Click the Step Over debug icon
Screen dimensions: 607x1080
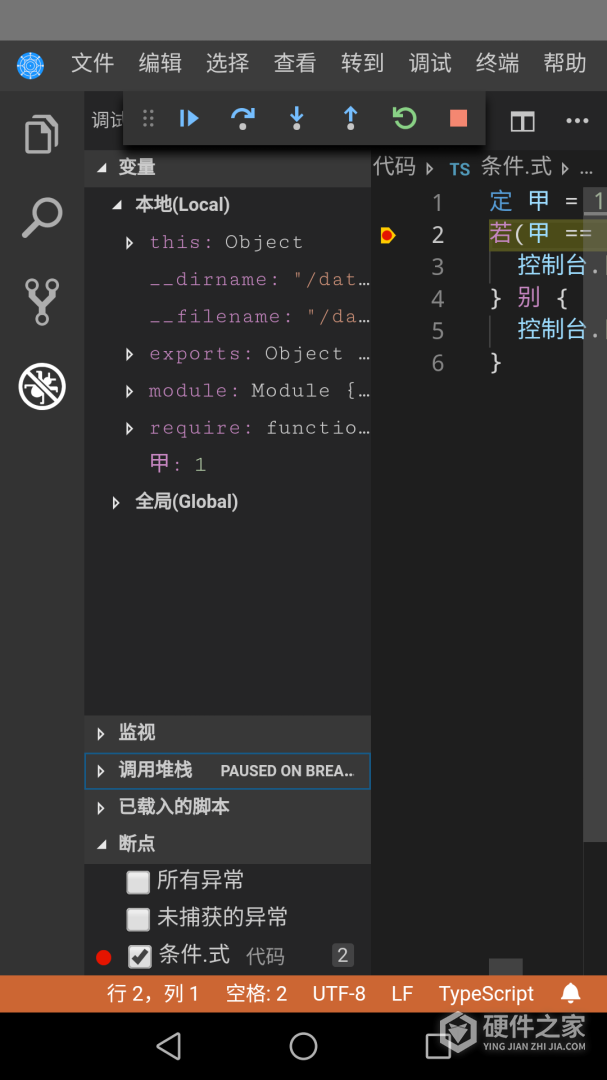243,119
